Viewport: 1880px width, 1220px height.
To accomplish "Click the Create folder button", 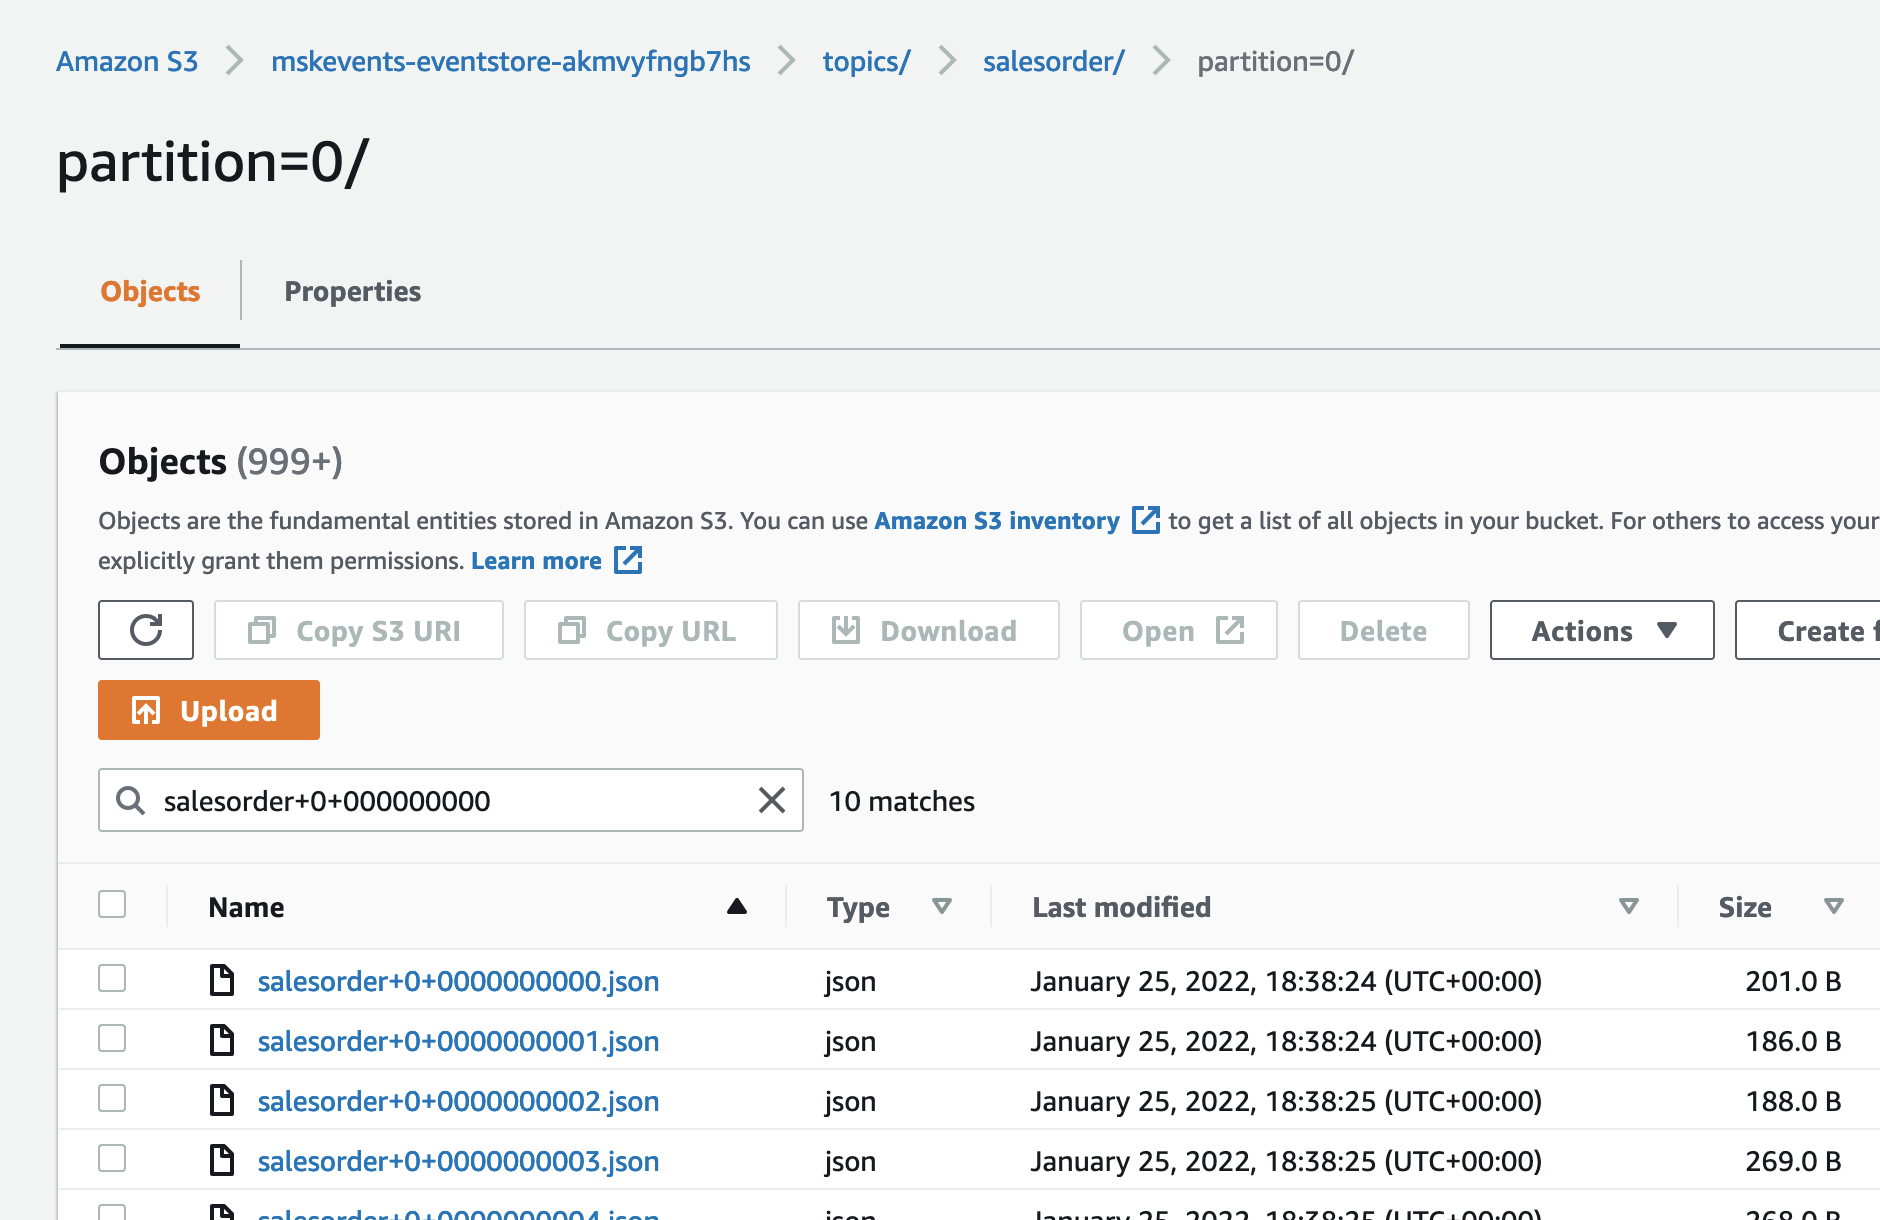I will (x=1808, y=630).
